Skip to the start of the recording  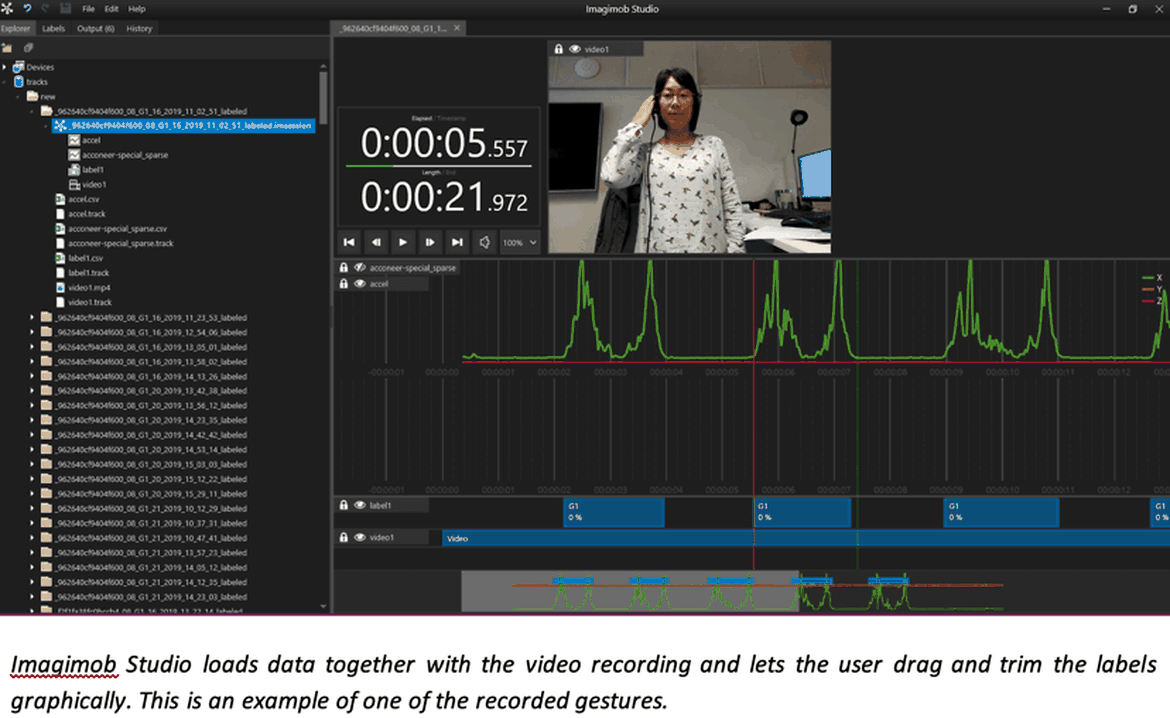348,242
